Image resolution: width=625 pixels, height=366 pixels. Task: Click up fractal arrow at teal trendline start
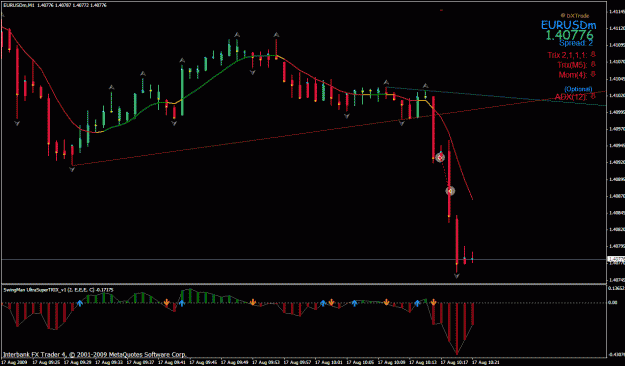[x=386, y=83]
